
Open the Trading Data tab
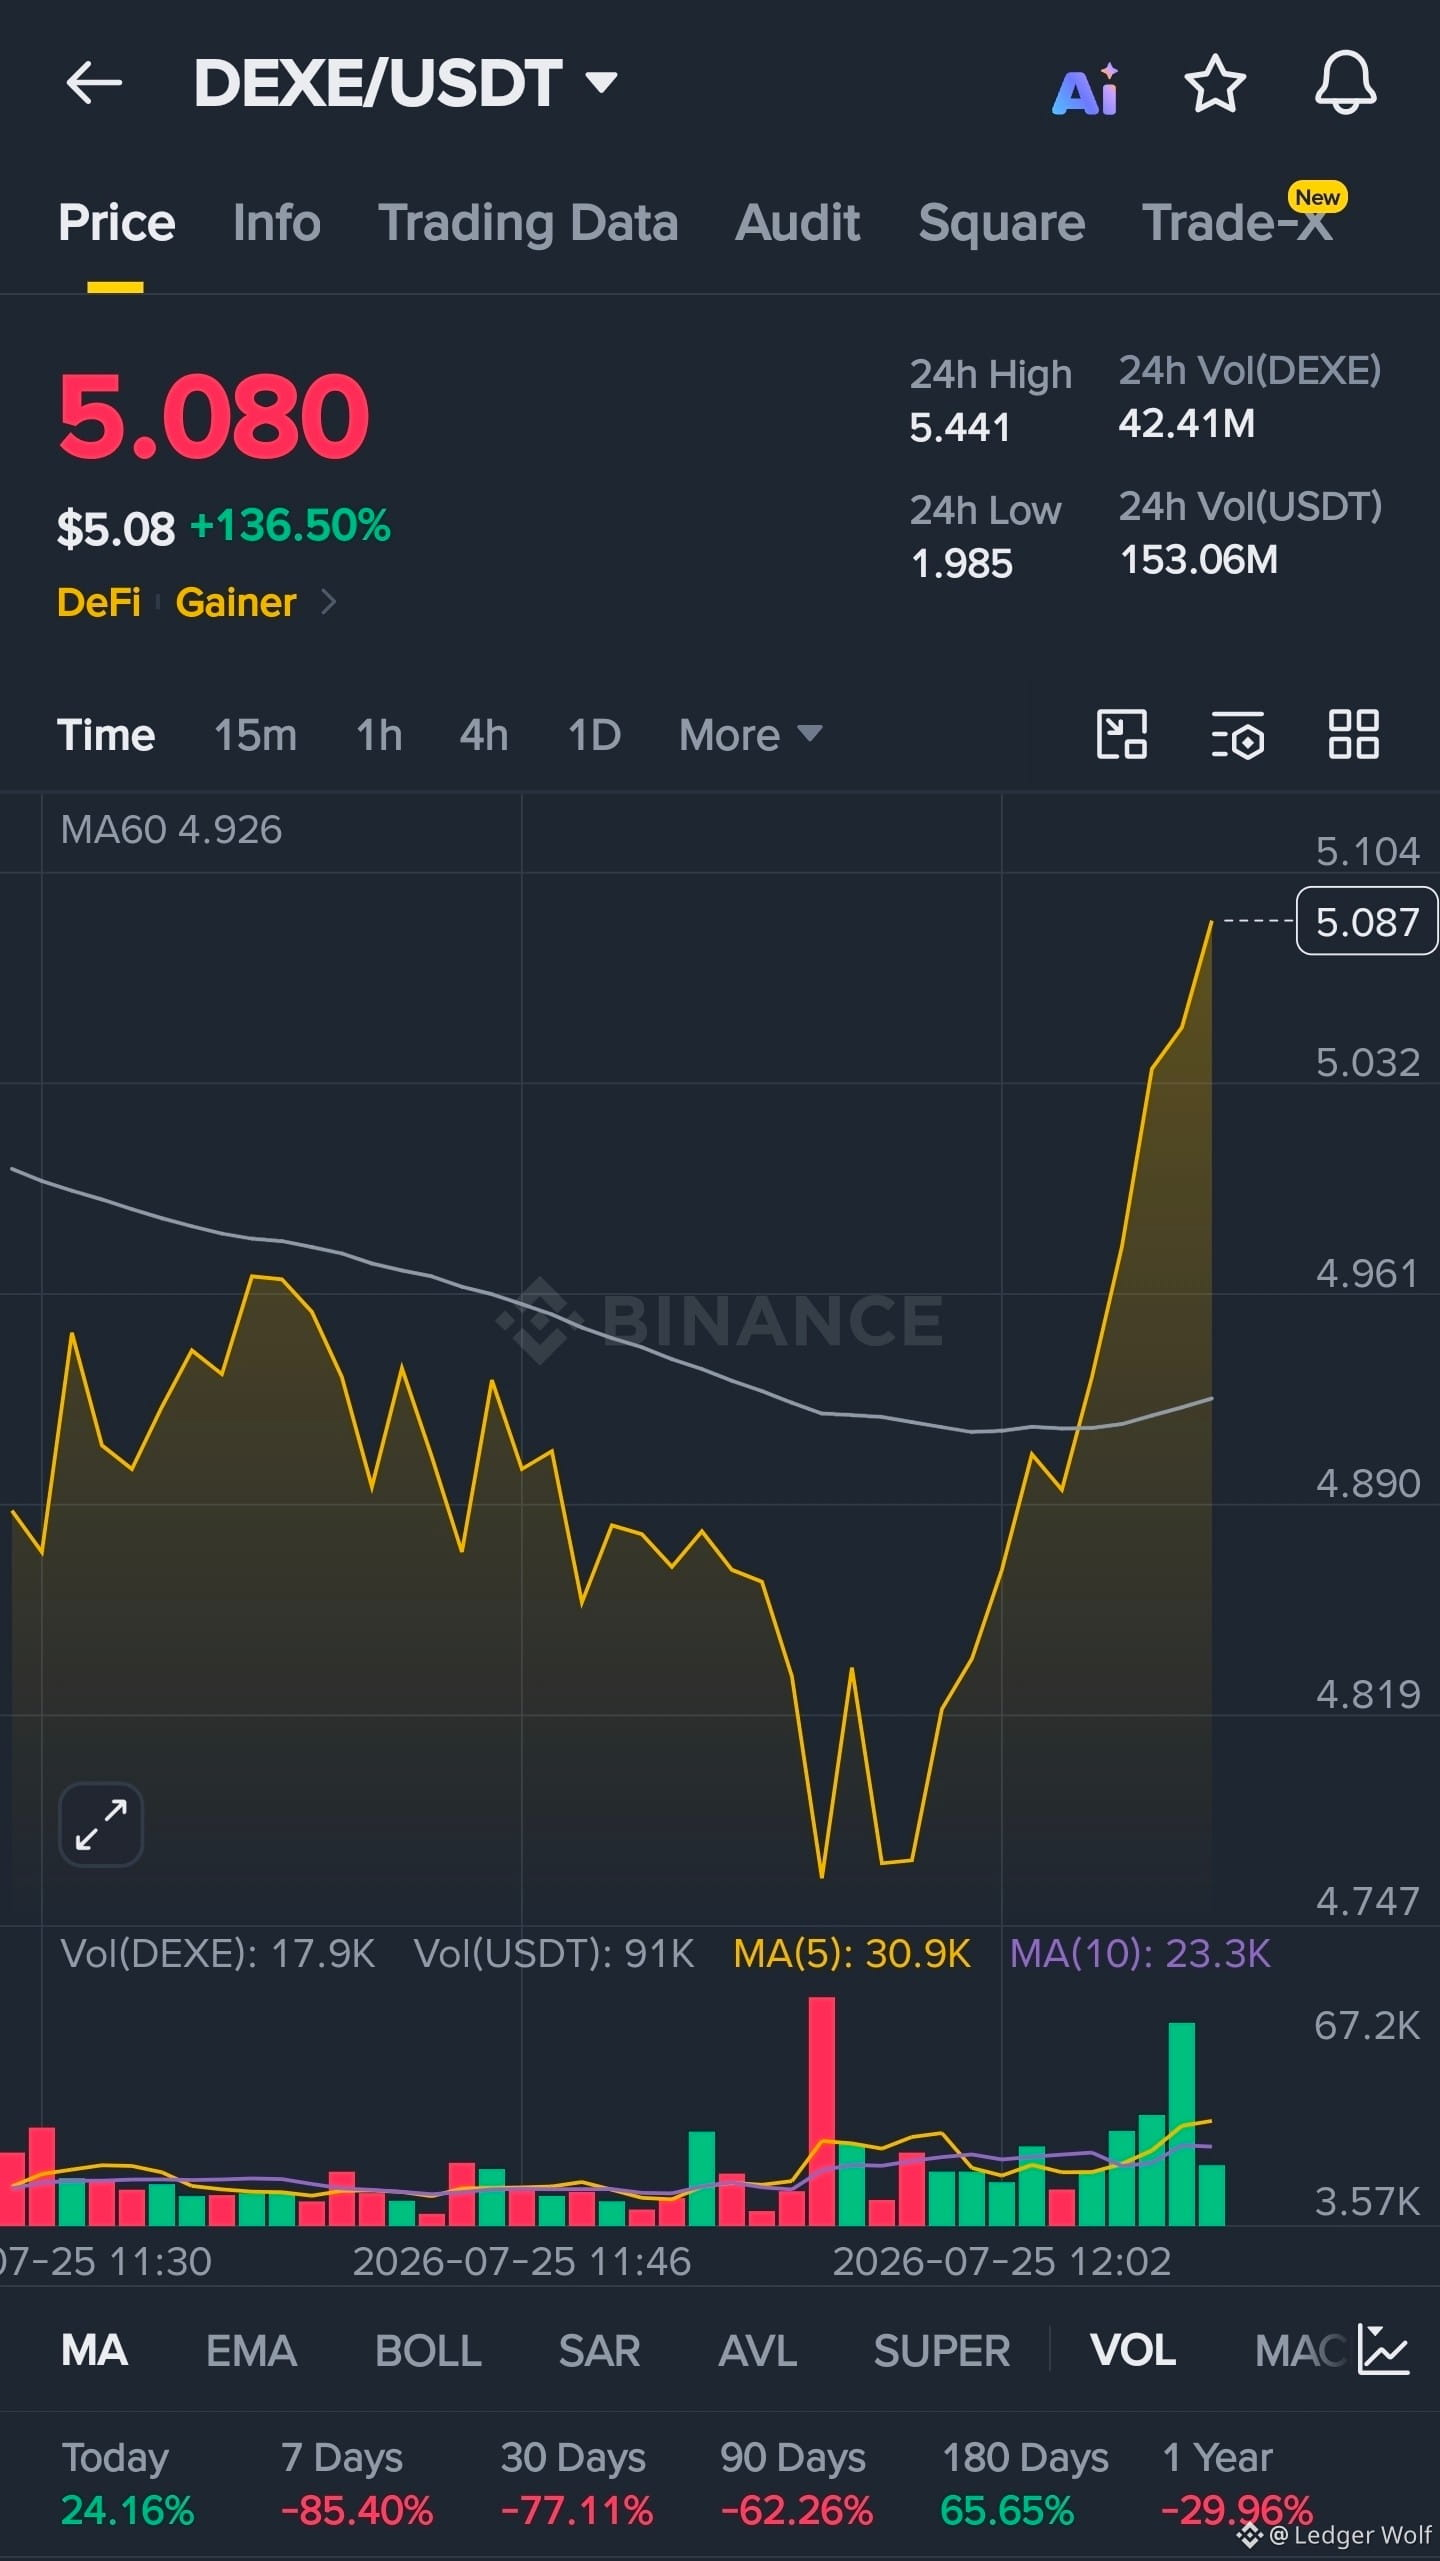(528, 222)
